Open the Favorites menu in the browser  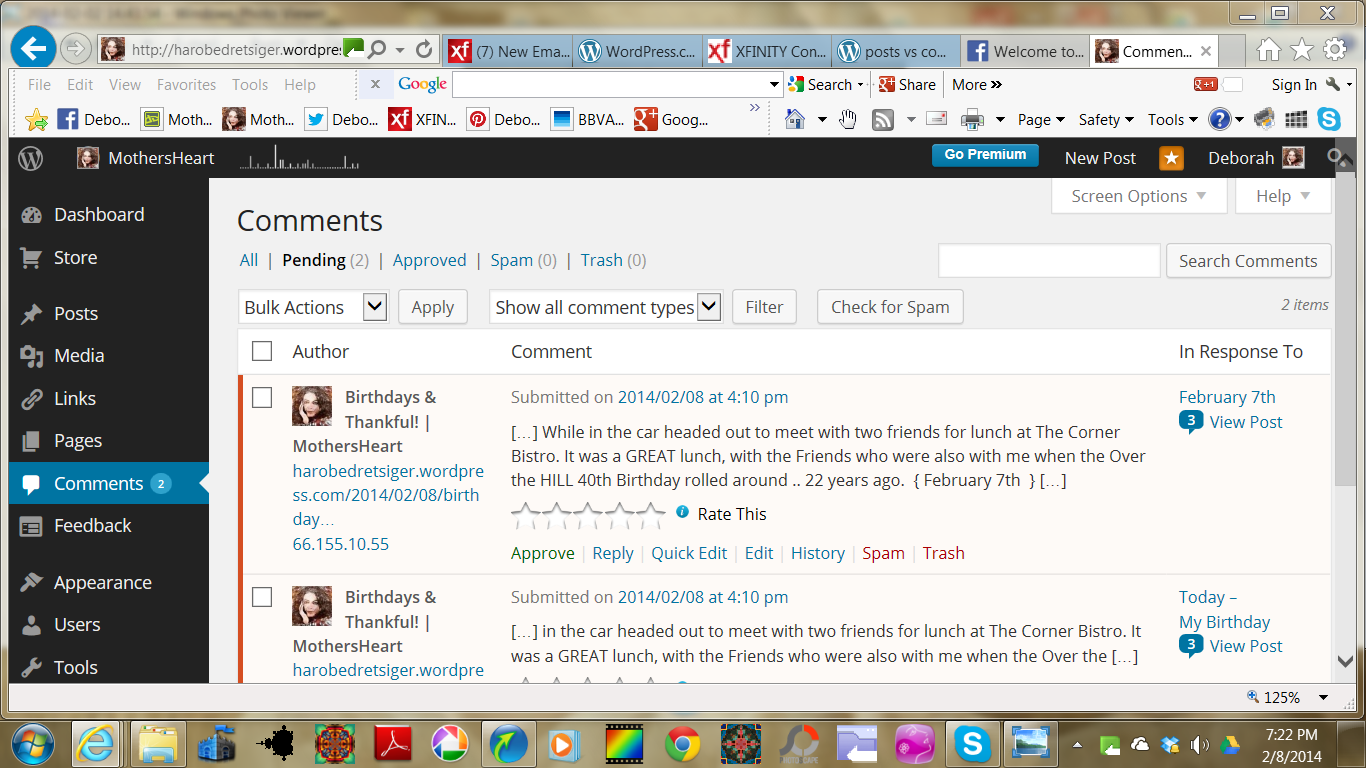[x=186, y=85]
